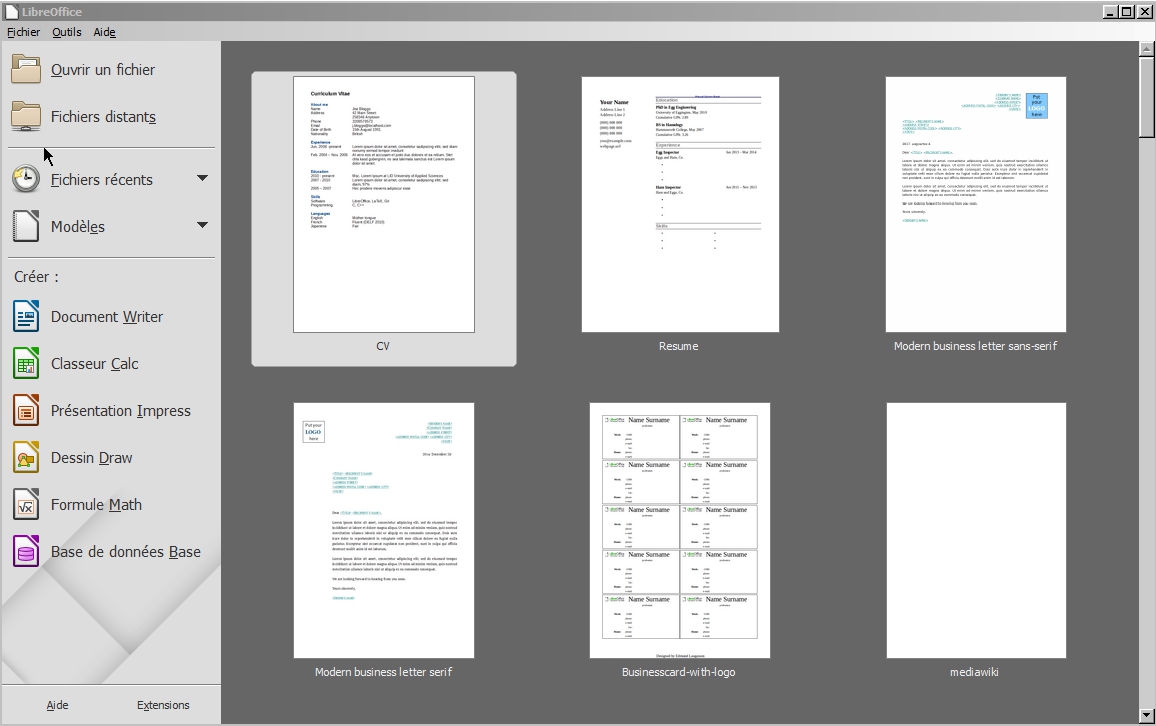Click the Base database icon
This screenshot has width=1156, height=726.
pos(26,551)
